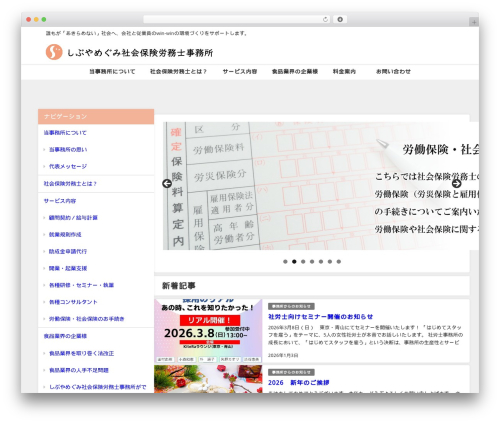This screenshot has width=500, height=423.
Task: Click seminar thumbnail dated 2026.3.8
Action: (x=208, y=331)
